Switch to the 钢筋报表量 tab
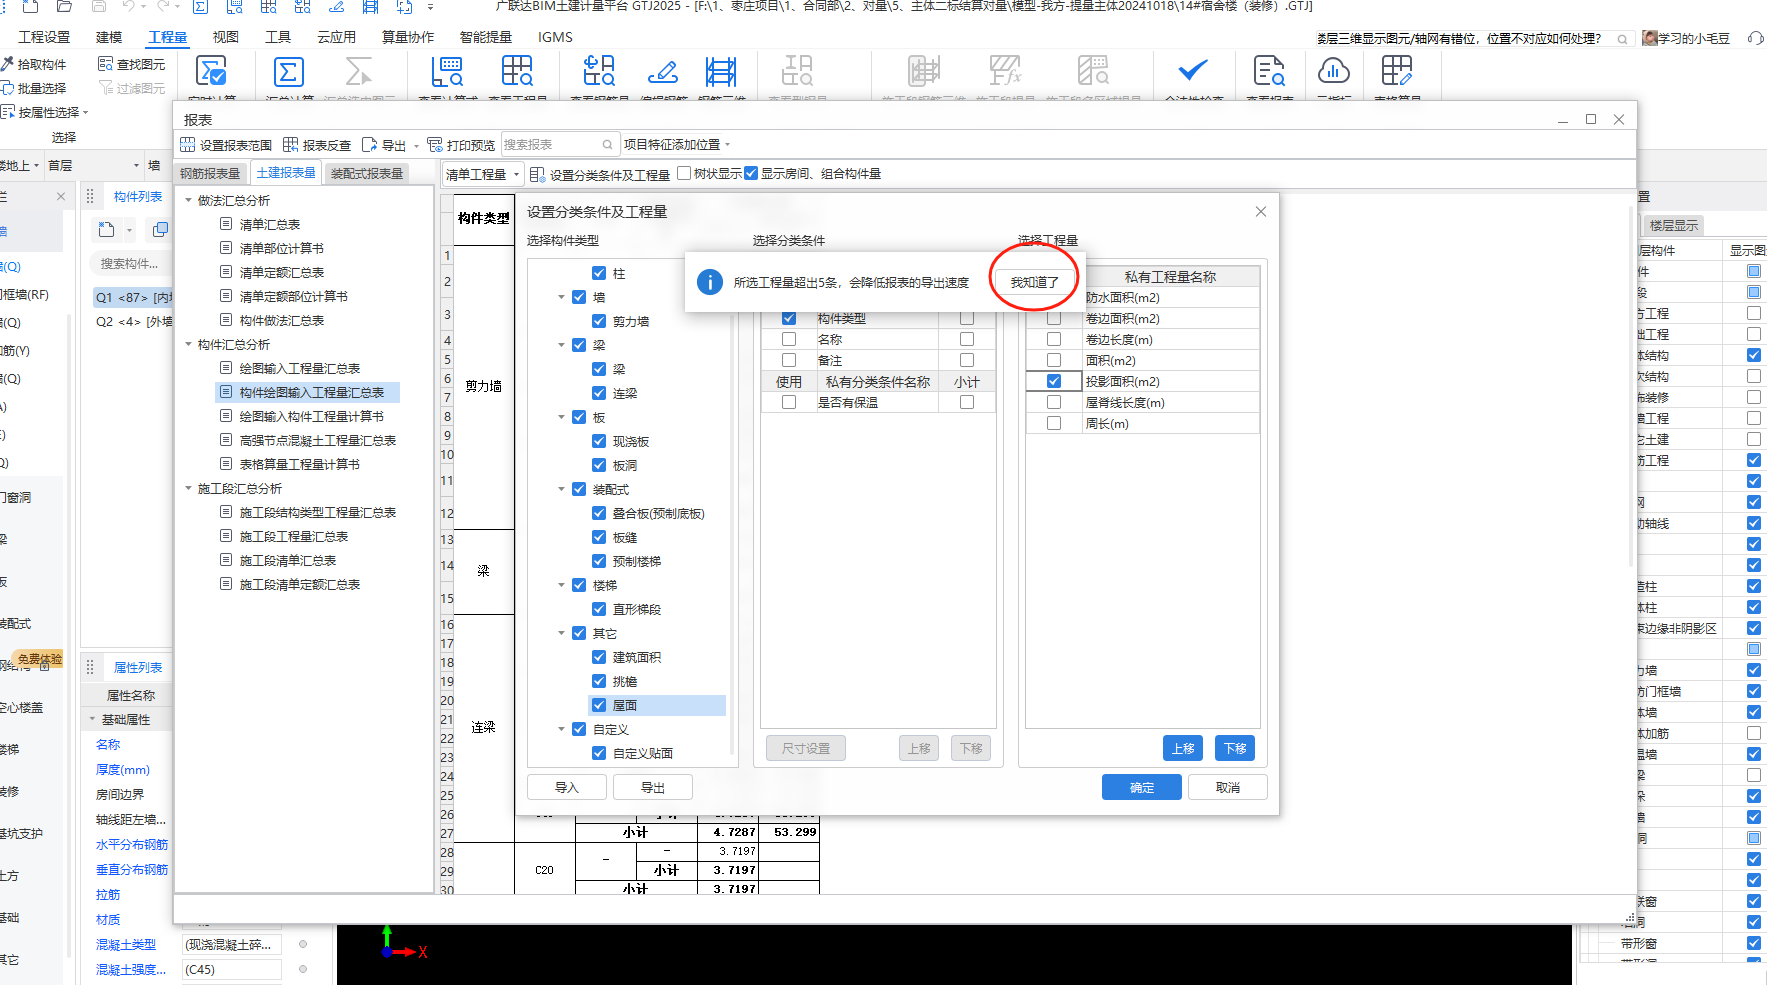This screenshot has width=1767, height=985. point(210,174)
